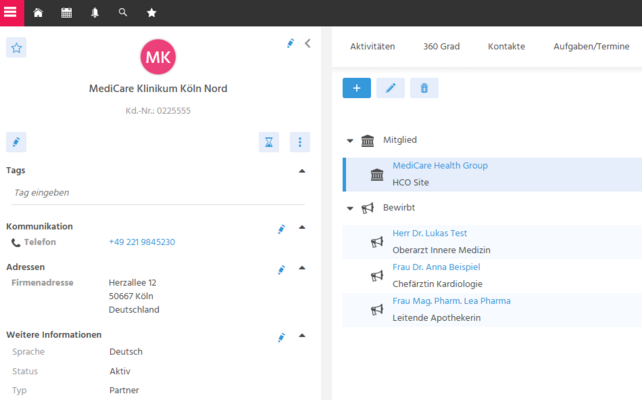This screenshot has width=642, height=400.
Task: Open favorites star in top bar
Action: [x=151, y=13]
